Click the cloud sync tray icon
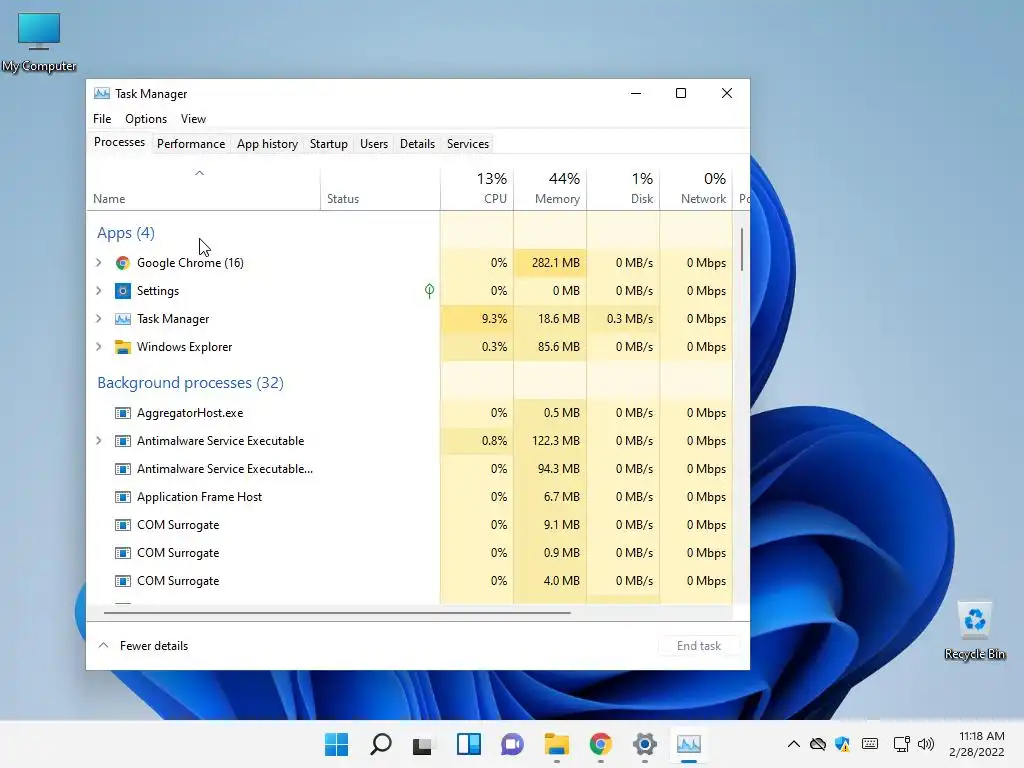This screenshot has height=768, width=1024. click(818, 744)
